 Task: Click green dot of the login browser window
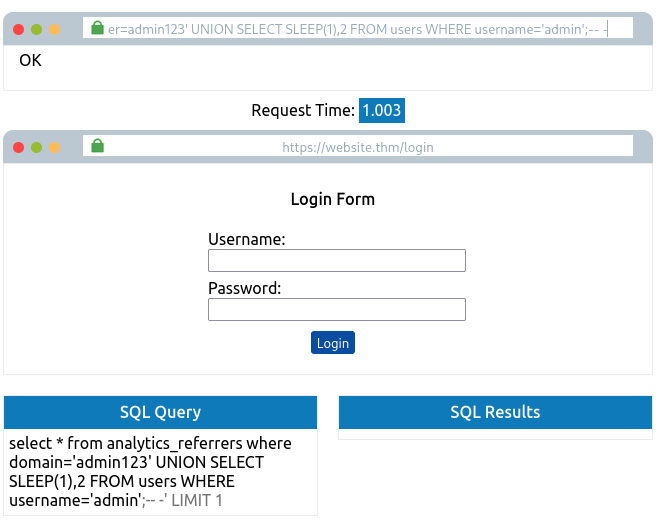37,147
